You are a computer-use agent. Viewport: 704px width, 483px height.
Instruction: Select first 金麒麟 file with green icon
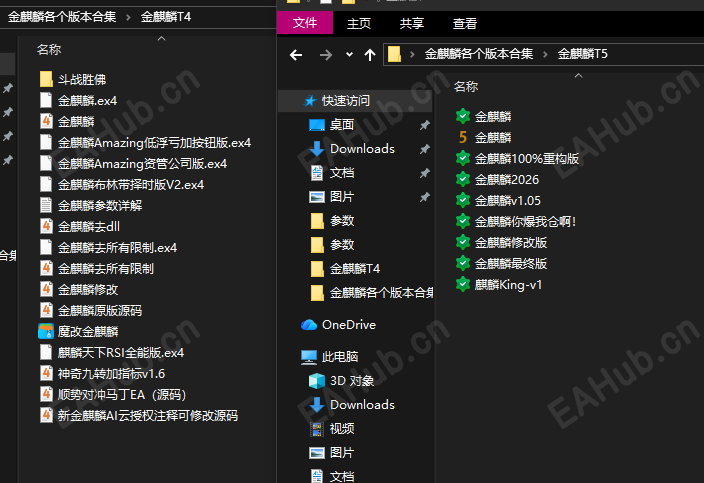483,117
